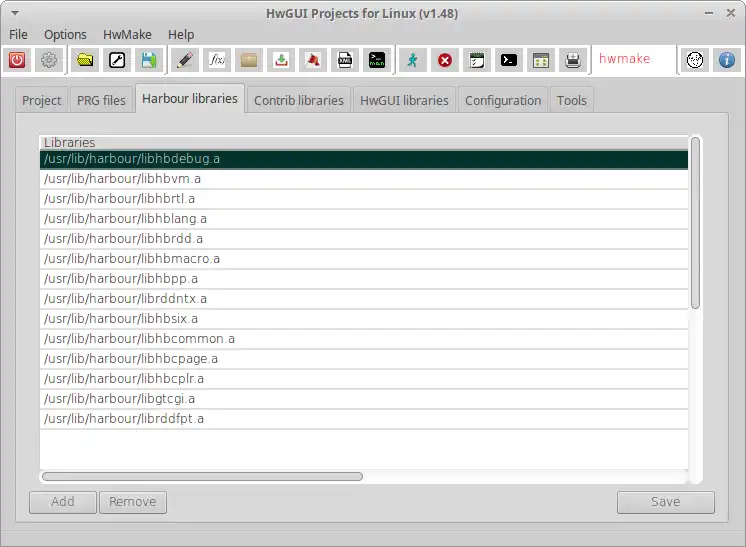The width and height of the screenshot is (746, 547).
Task: Switch to the PRG files tab
Action: [x=101, y=100]
